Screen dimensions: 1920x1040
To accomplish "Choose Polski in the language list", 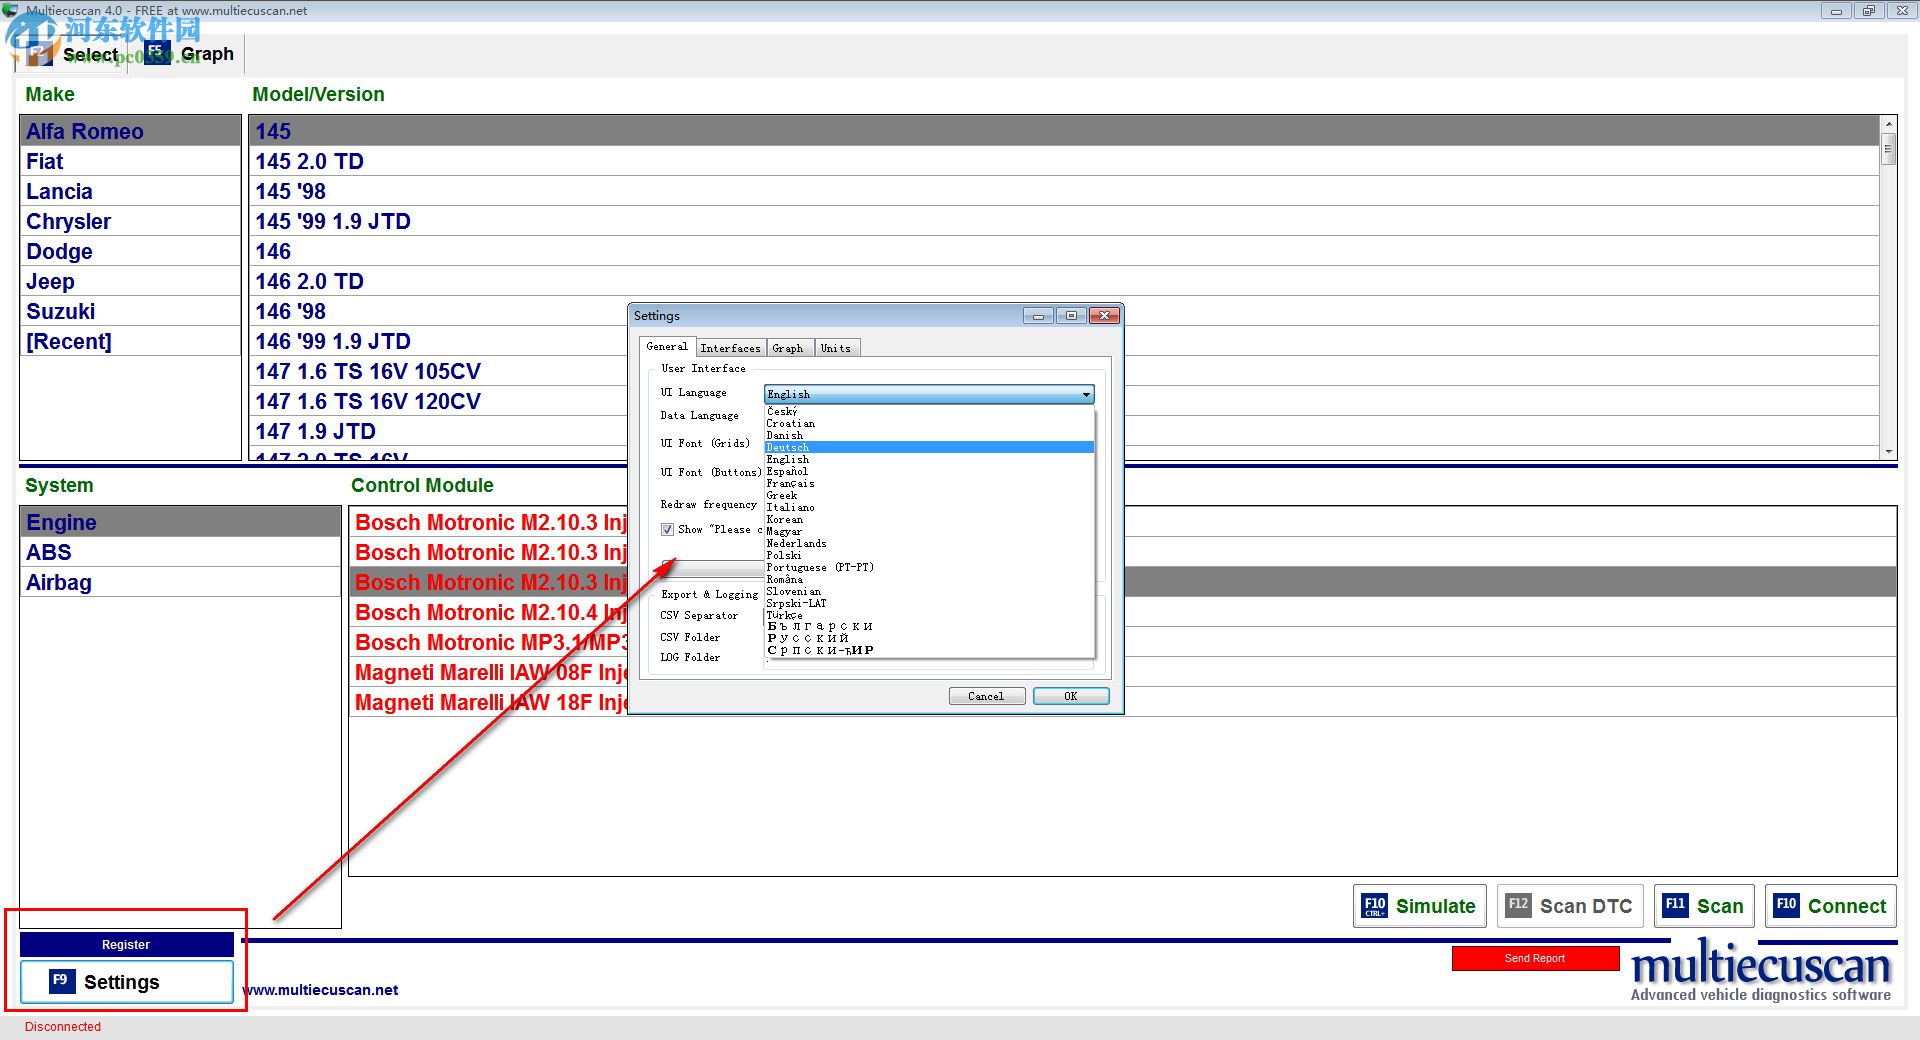I will click(x=929, y=555).
